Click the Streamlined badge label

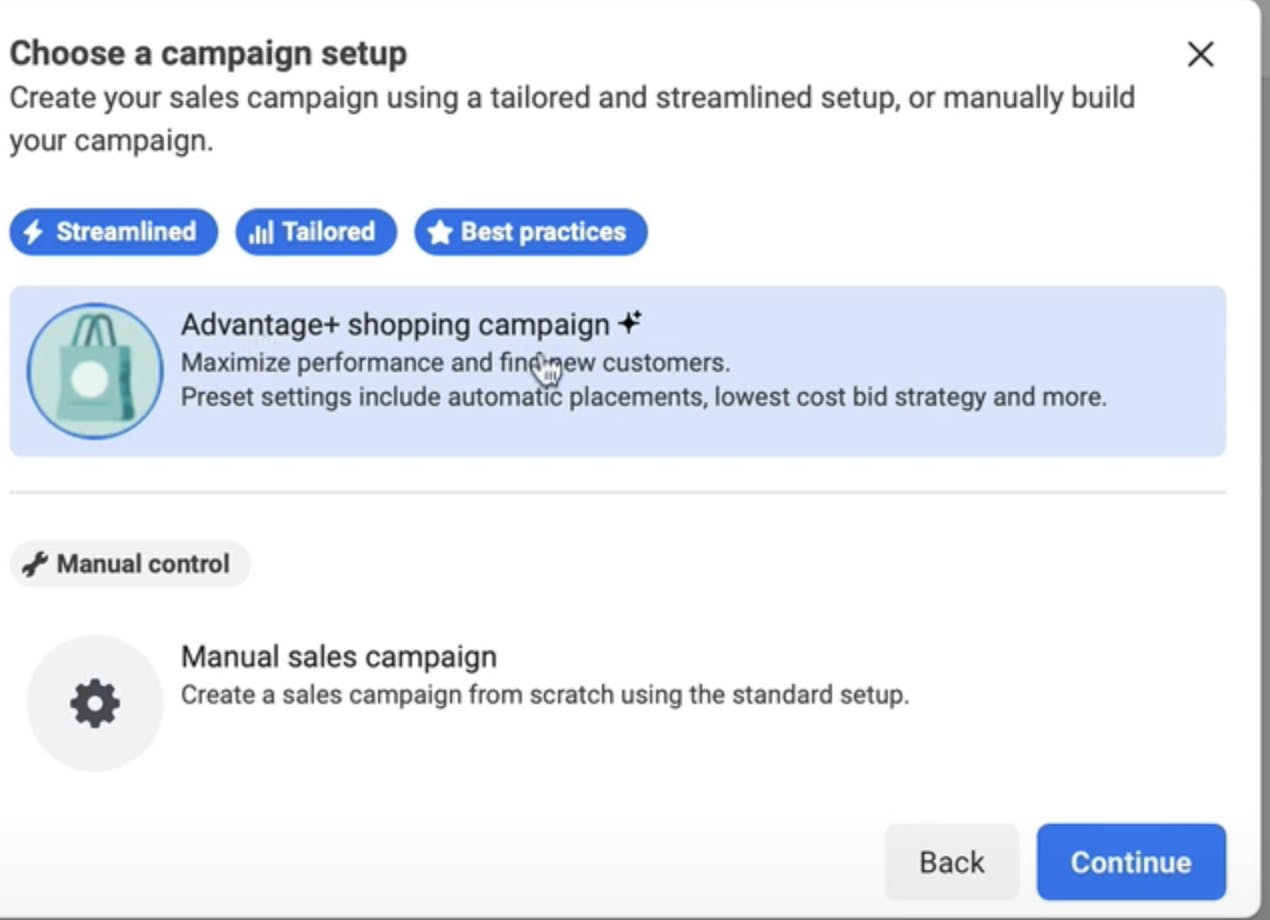tap(126, 232)
